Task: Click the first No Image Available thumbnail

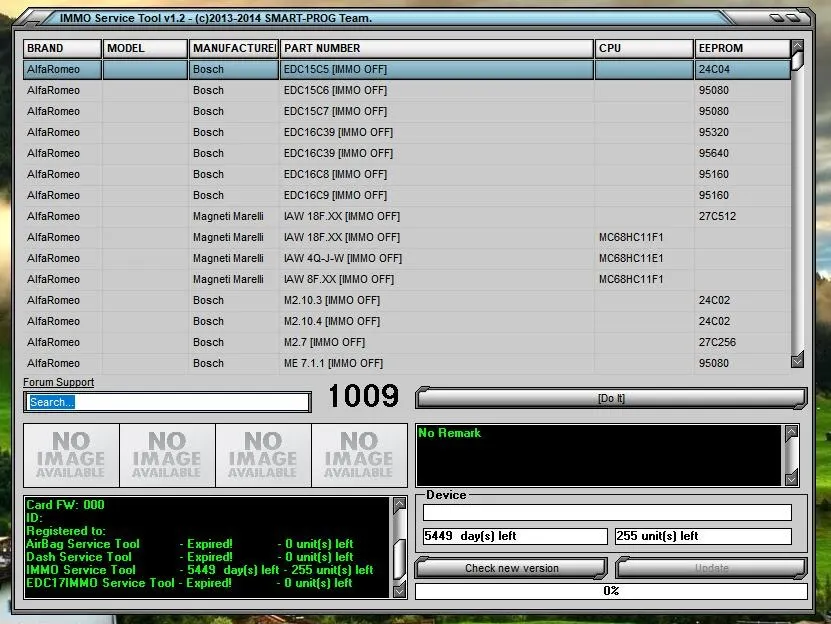Action: [71, 455]
